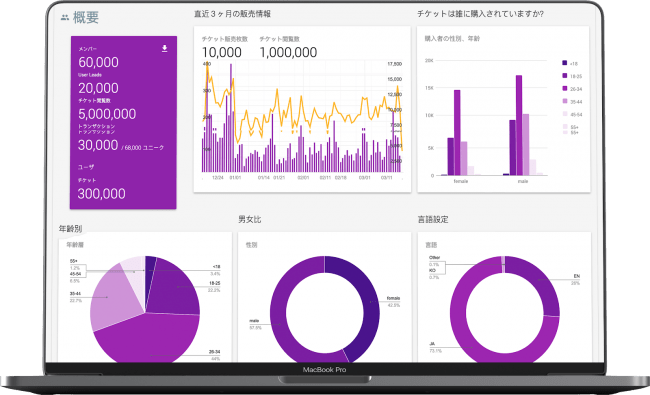Click the 35-44 legend swatch

pyautogui.click(x=564, y=101)
